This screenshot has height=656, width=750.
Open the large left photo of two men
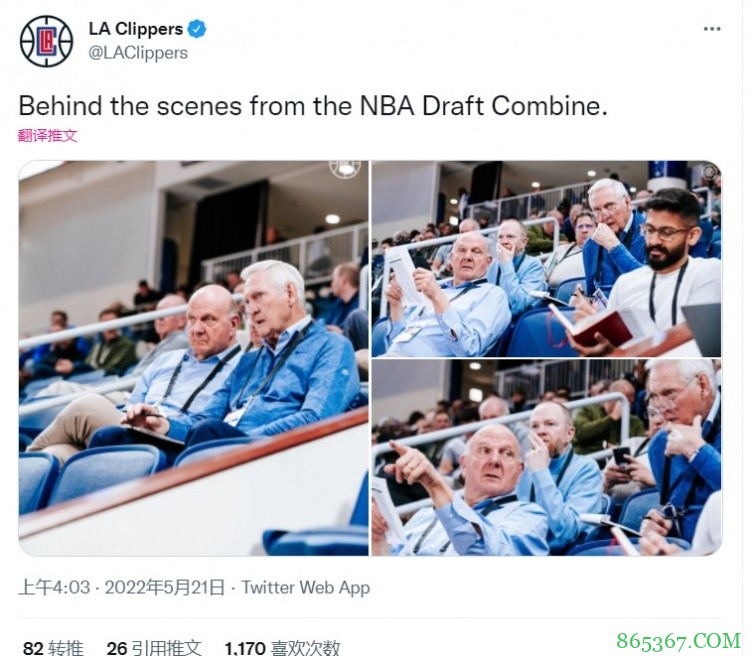coord(194,358)
